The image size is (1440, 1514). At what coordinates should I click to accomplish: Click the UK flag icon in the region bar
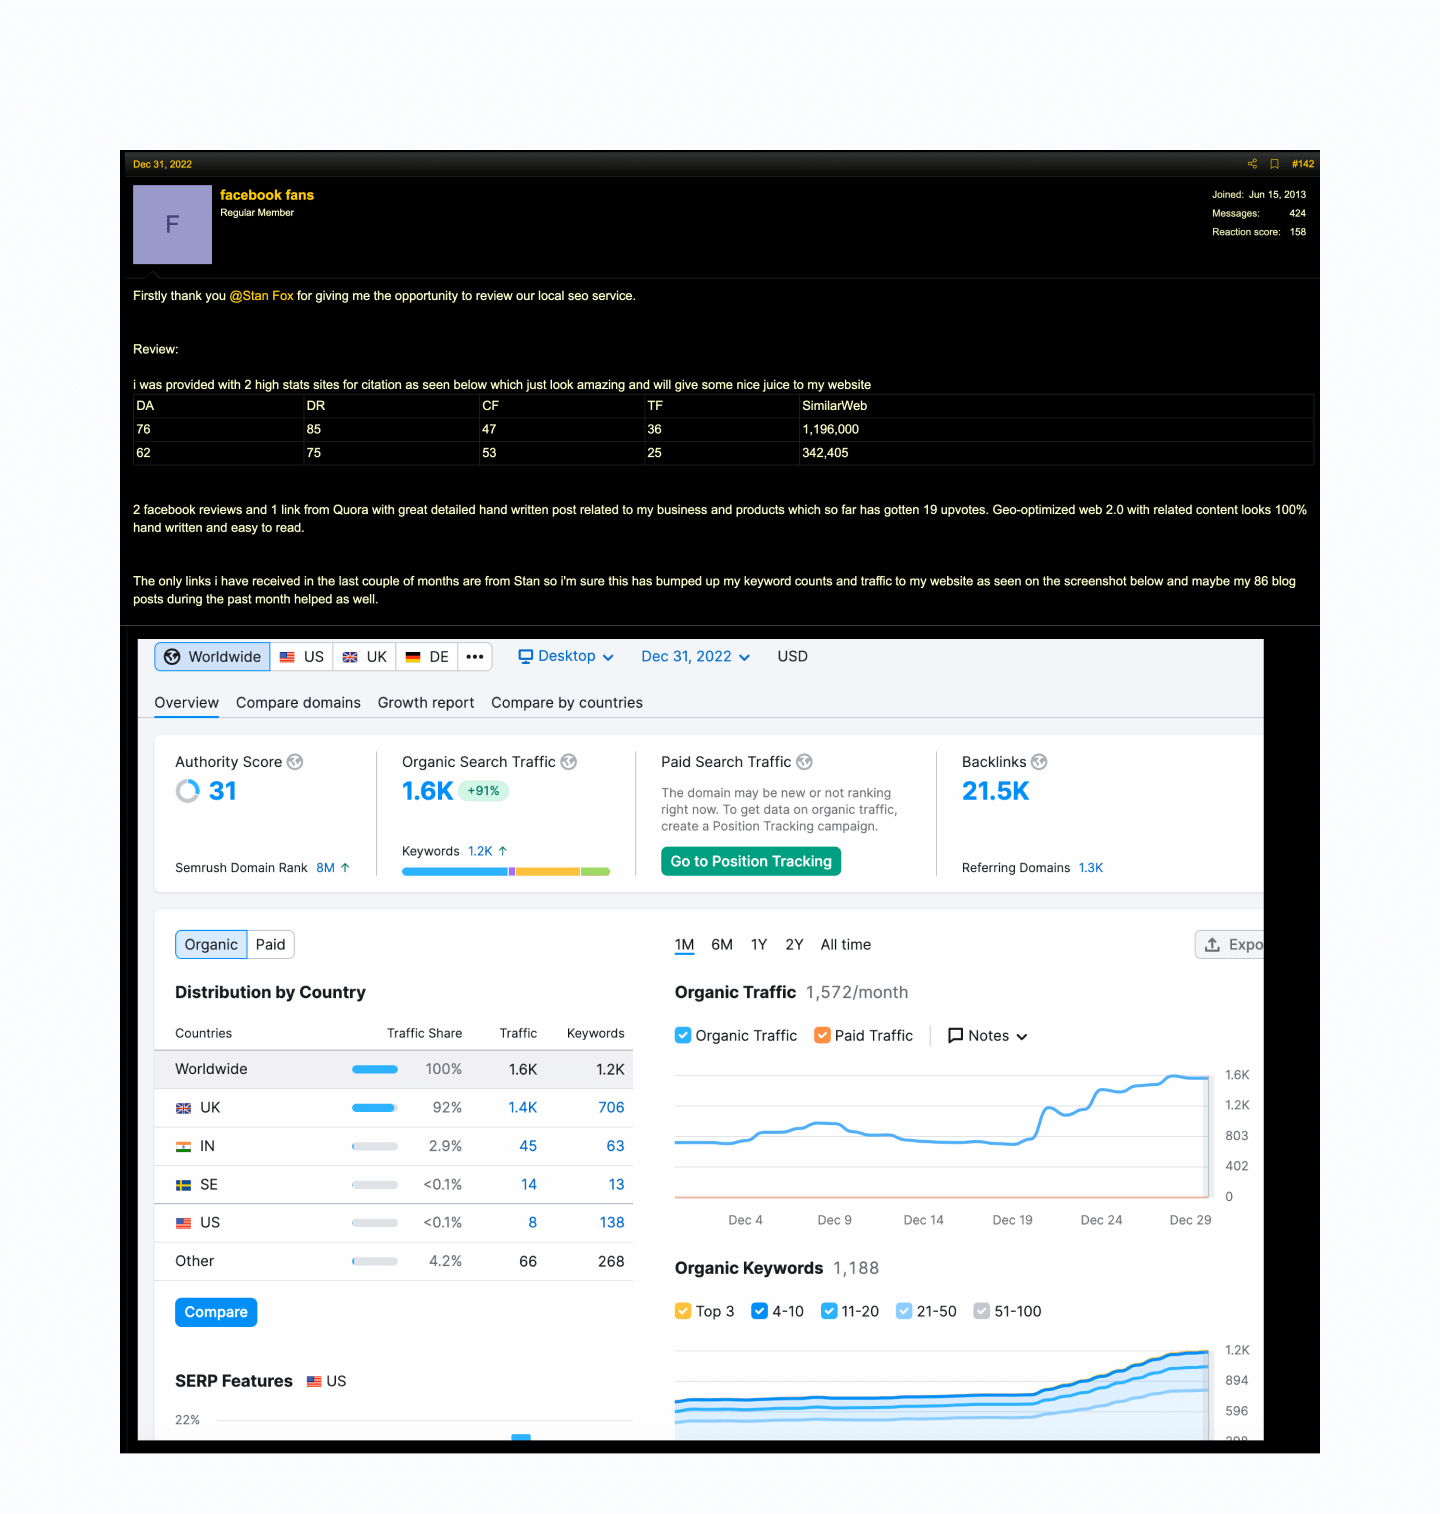tap(350, 657)
